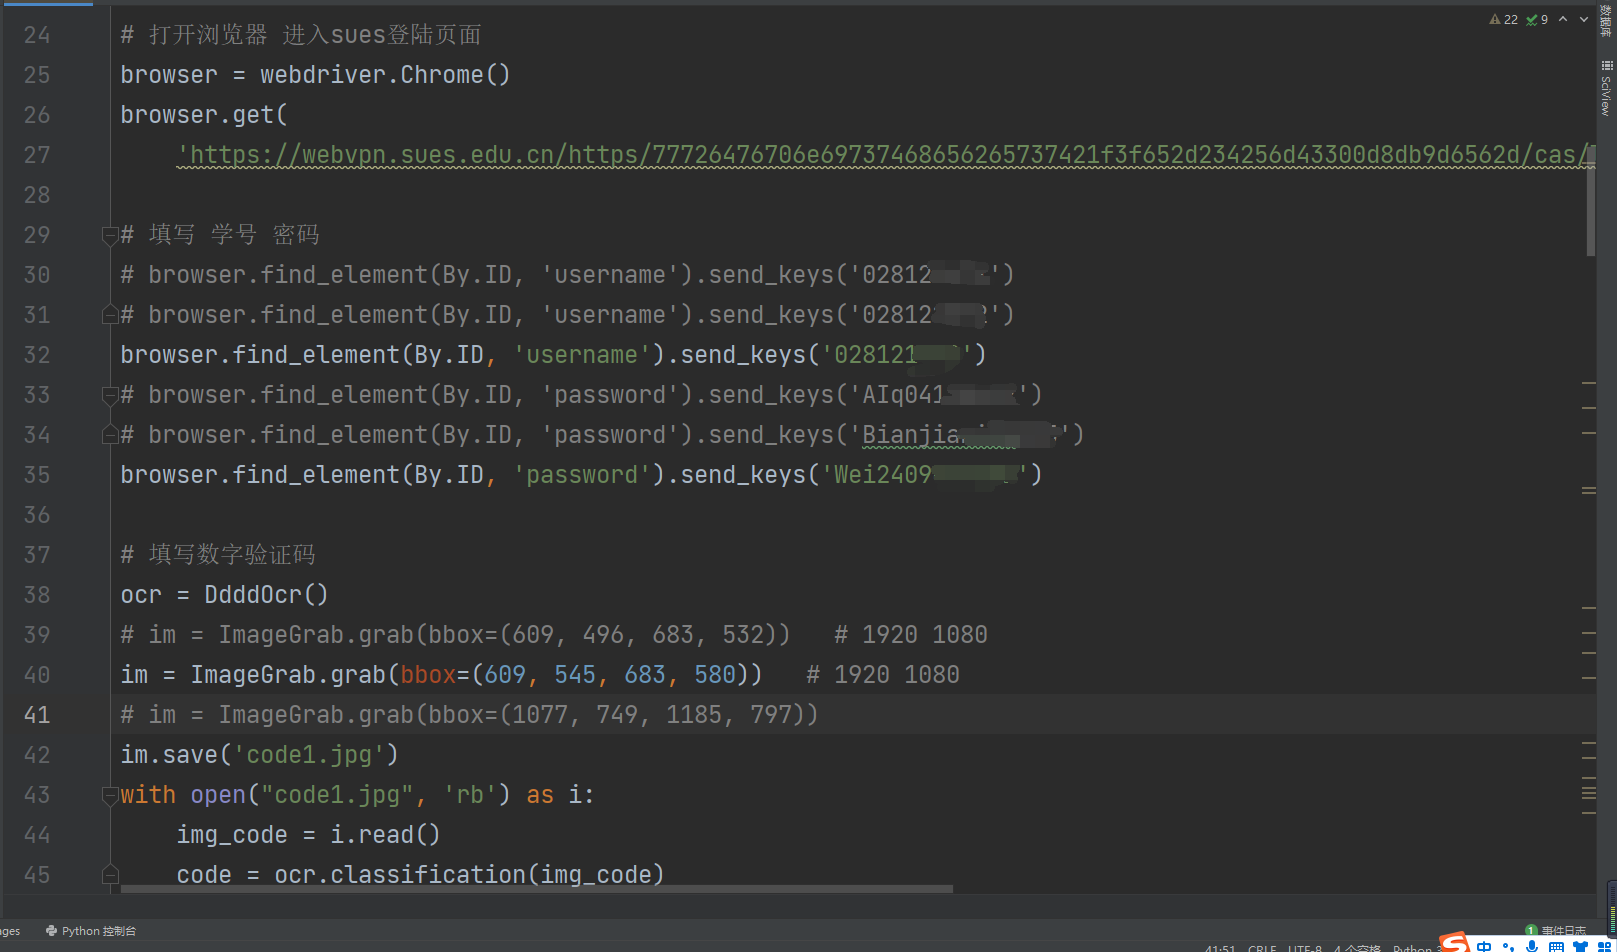Click the 'username' string on line 32
The width and height of the screenshot is (1617, 952).
tap(582, 355)
